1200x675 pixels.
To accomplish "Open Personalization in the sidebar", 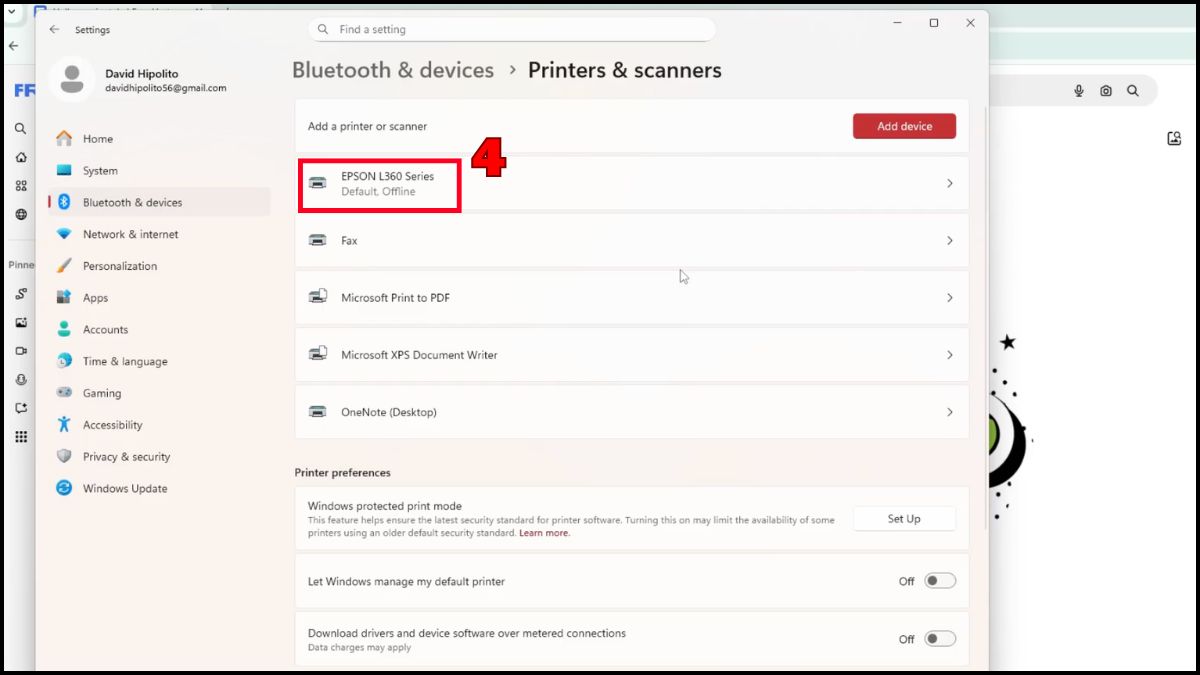I will (159, 266).
